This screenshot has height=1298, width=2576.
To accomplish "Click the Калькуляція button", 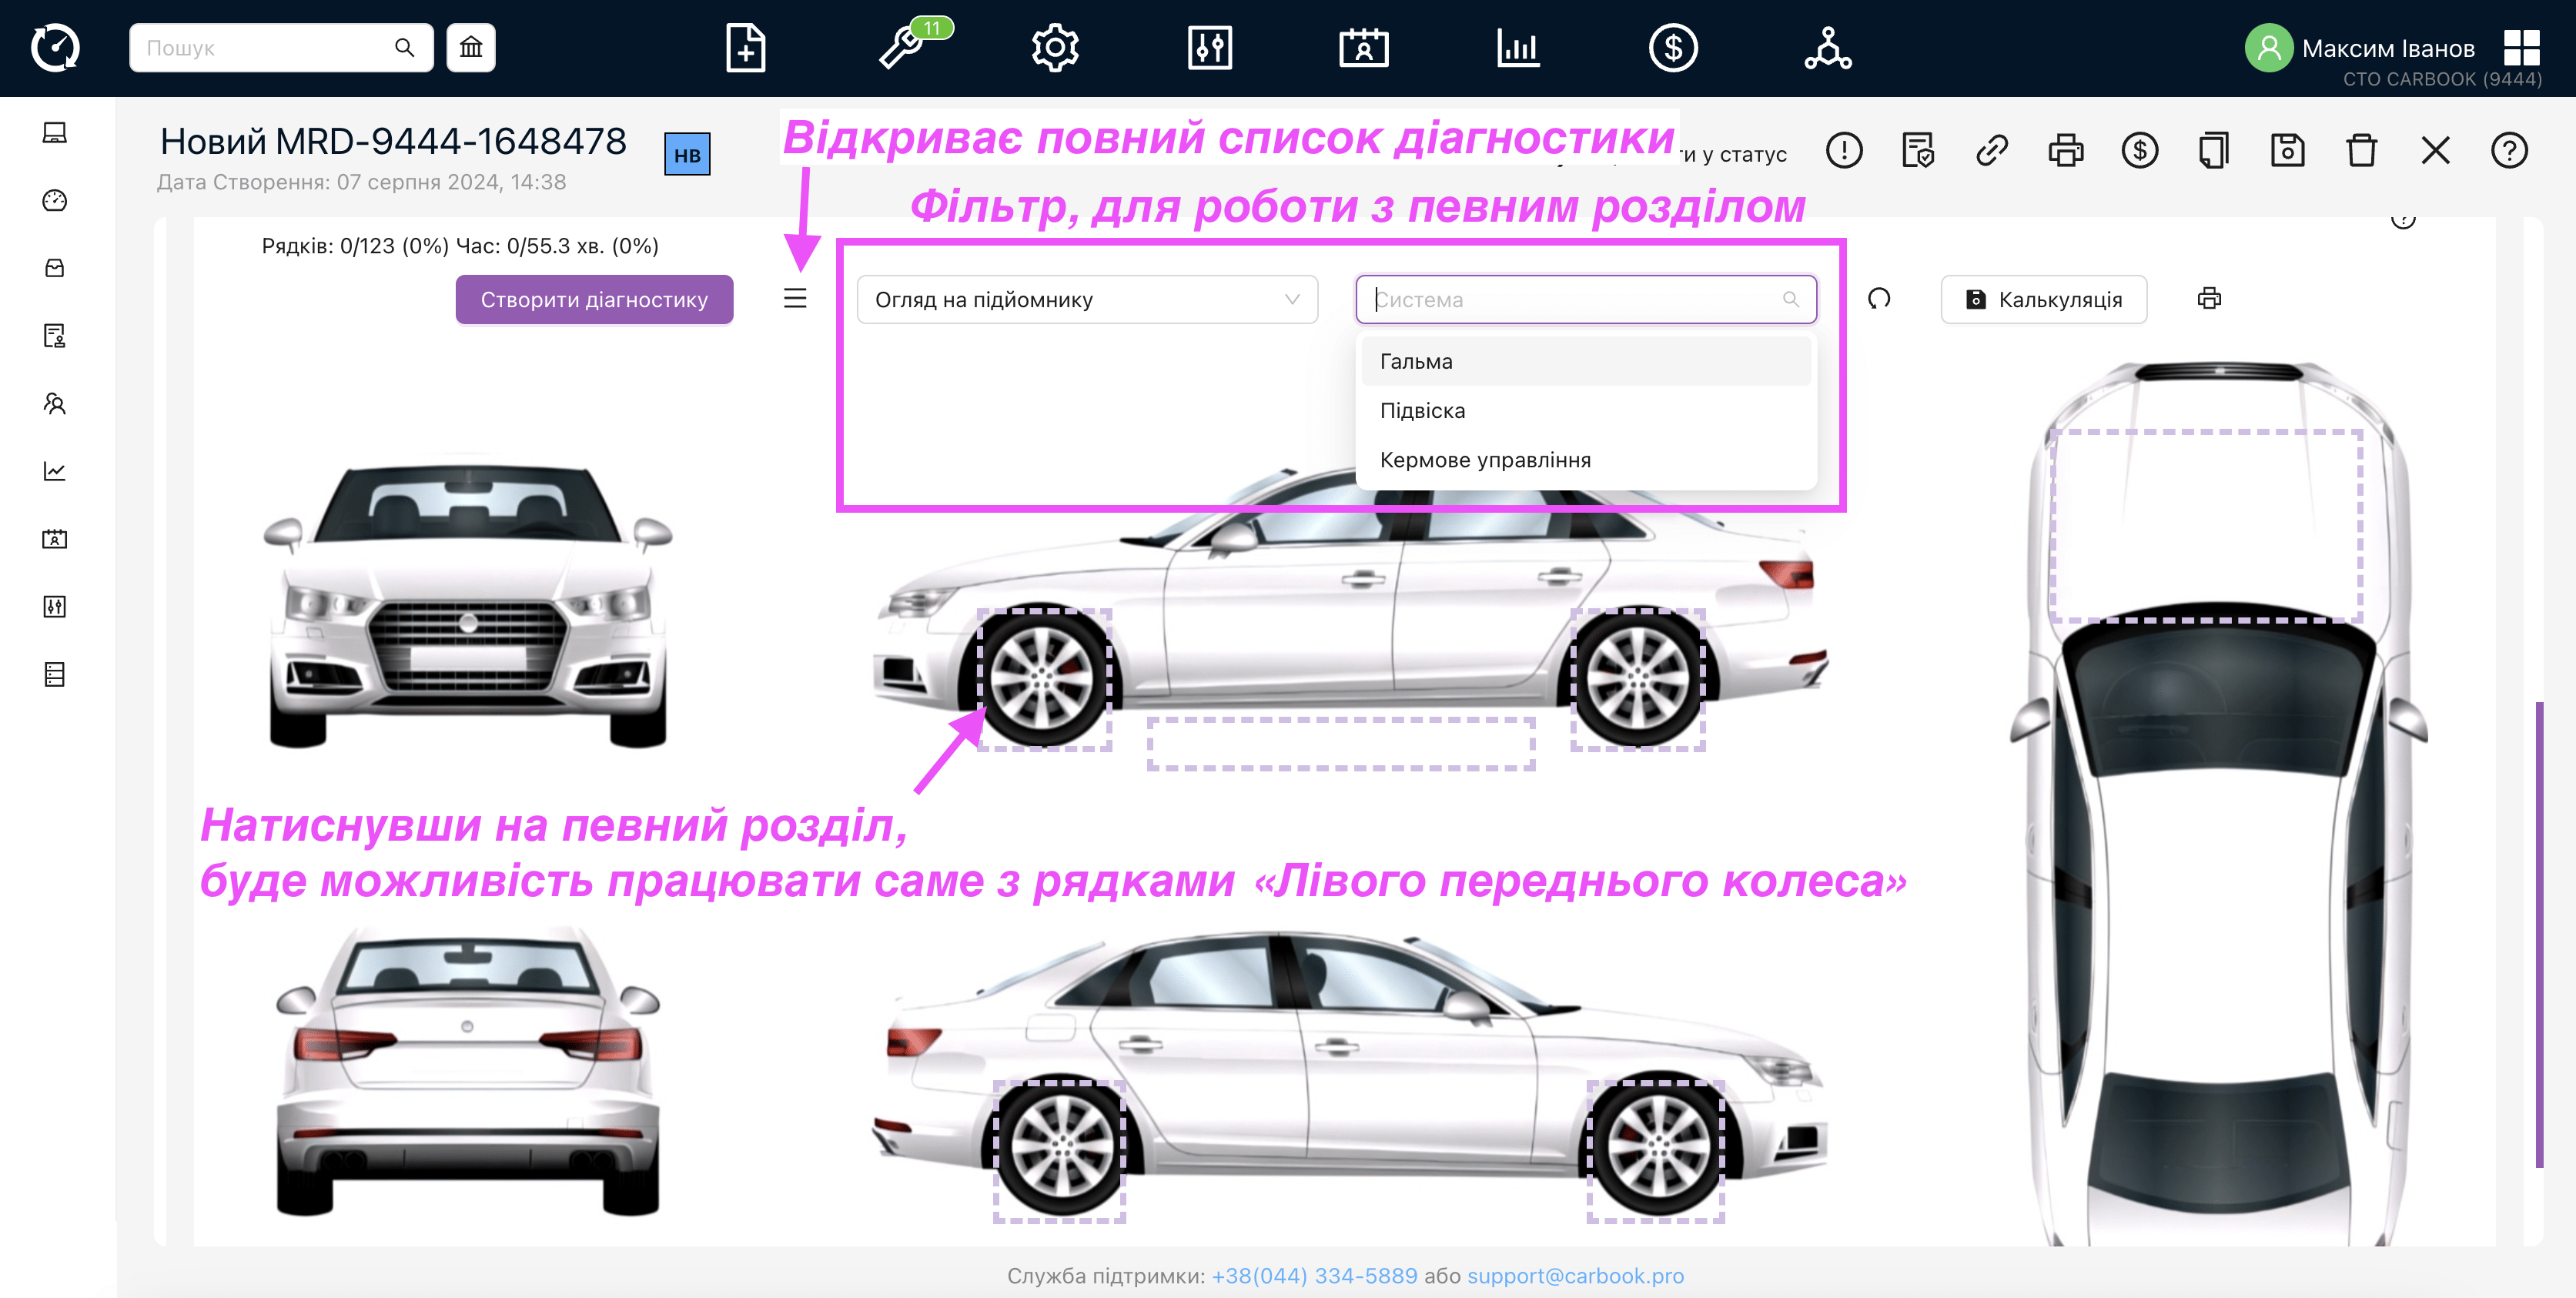I will [2044, 299].
